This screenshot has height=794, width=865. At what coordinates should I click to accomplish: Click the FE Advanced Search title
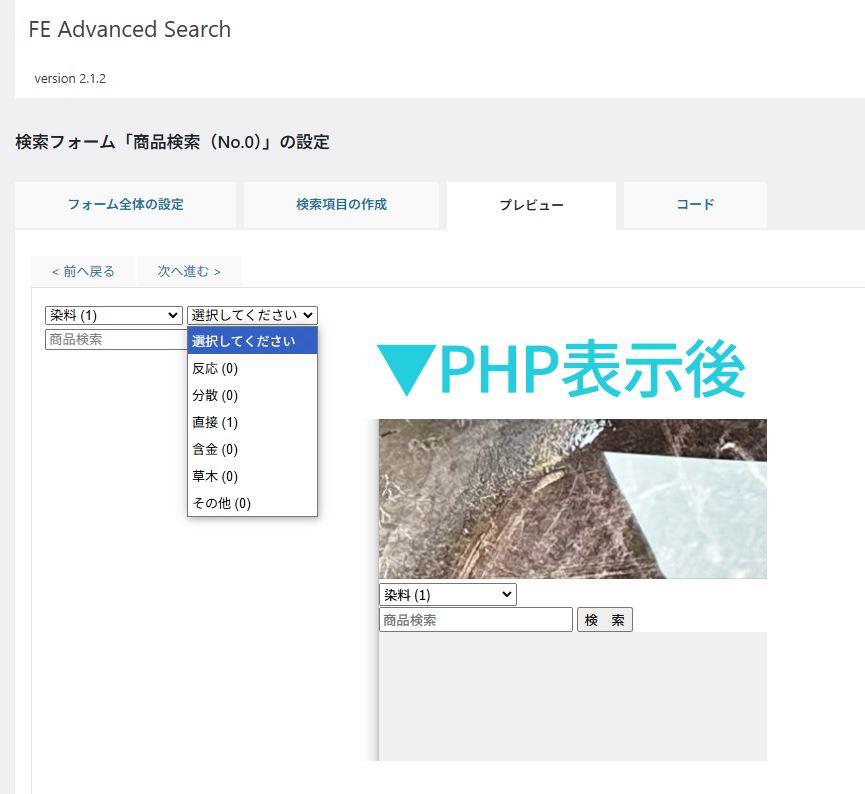coord(130,29)
